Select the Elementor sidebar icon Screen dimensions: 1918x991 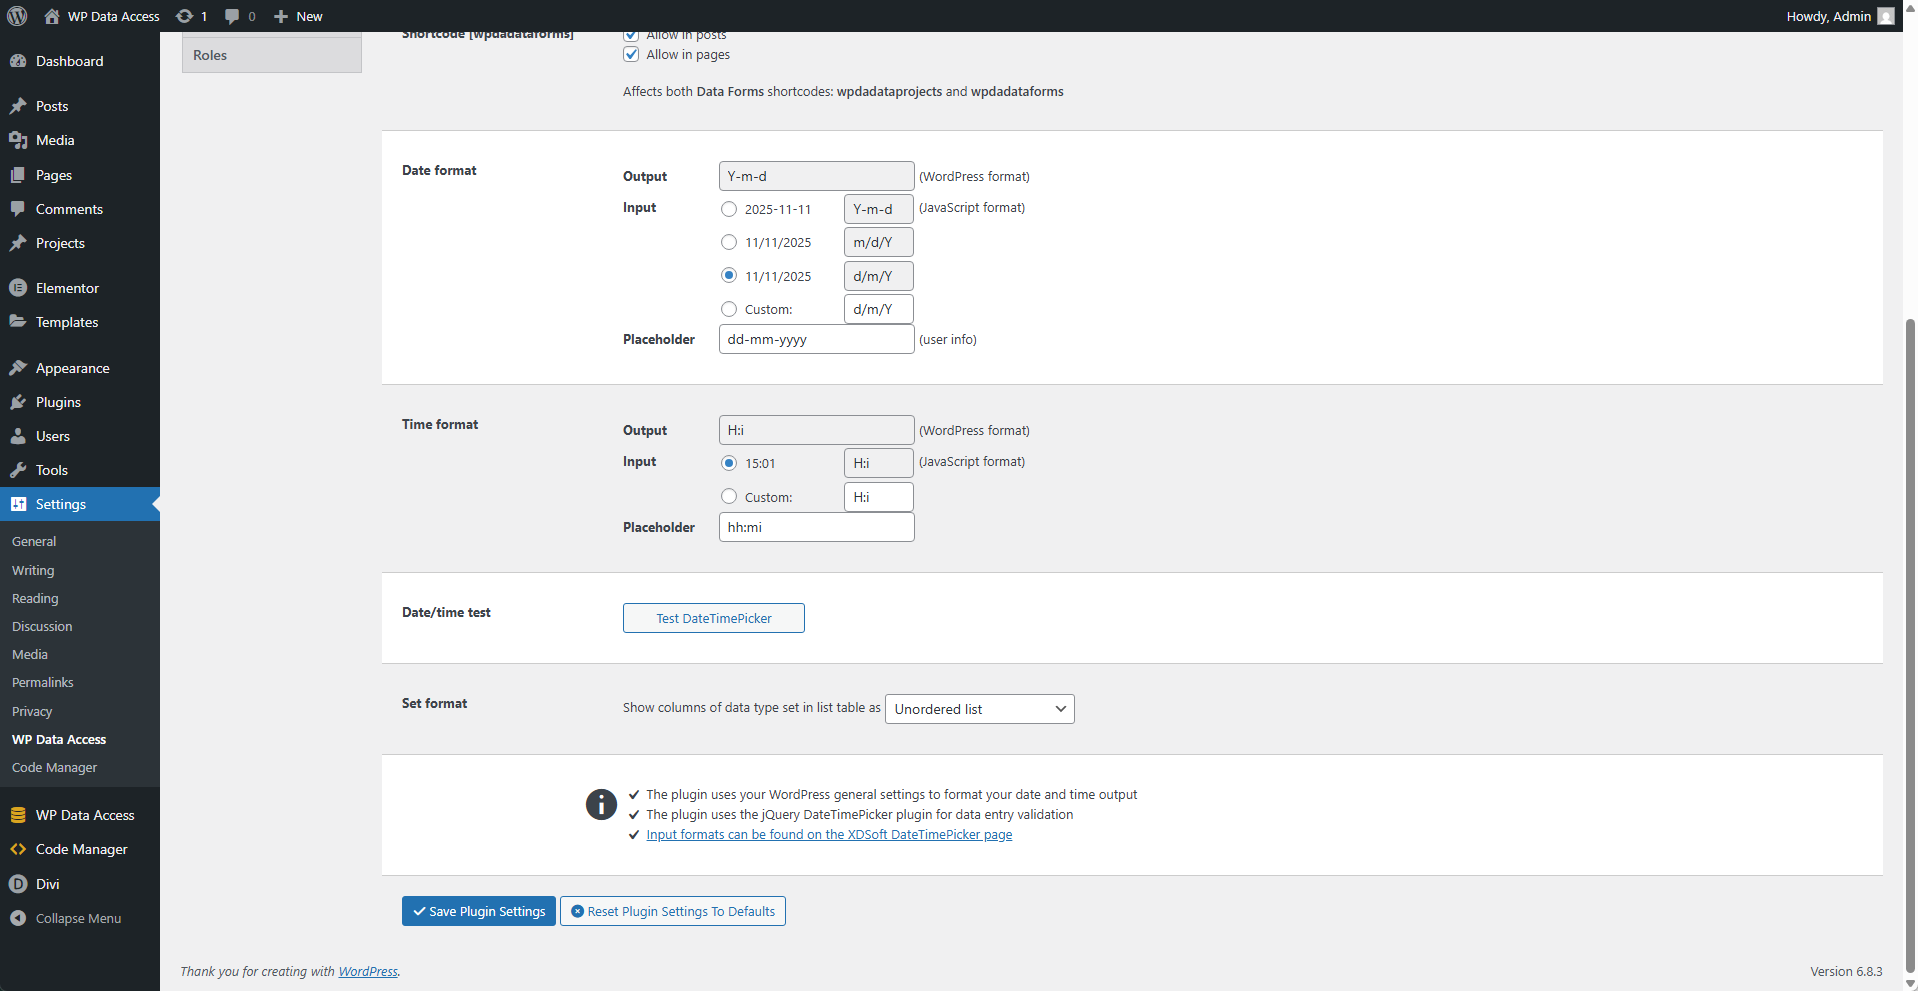tap(18, 287)
